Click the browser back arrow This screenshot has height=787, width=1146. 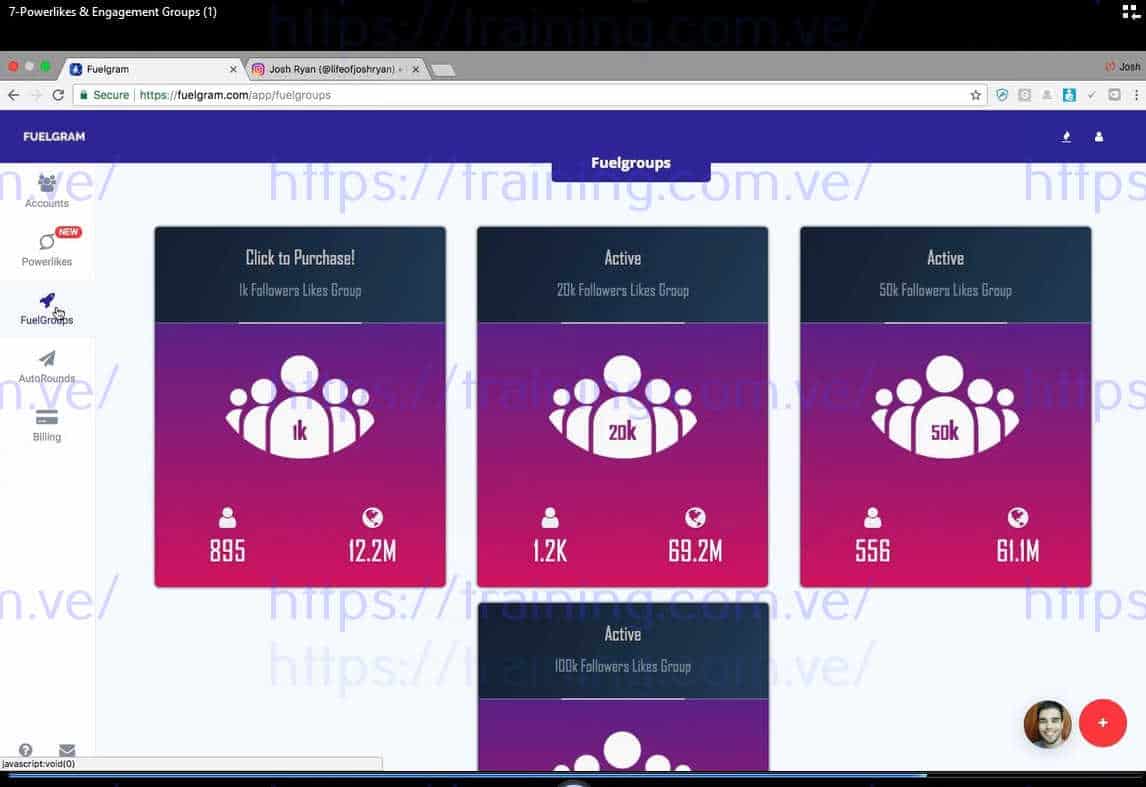pos(14,95)
